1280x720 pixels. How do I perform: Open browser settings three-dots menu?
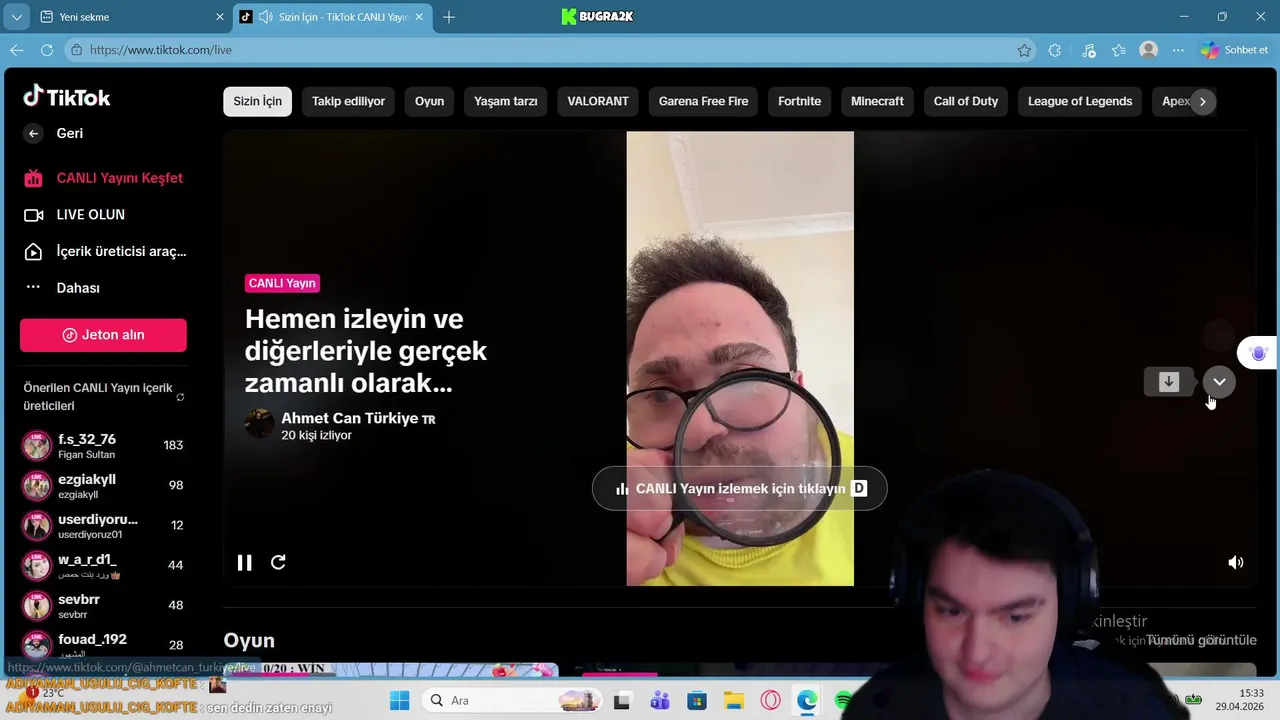1180,50
